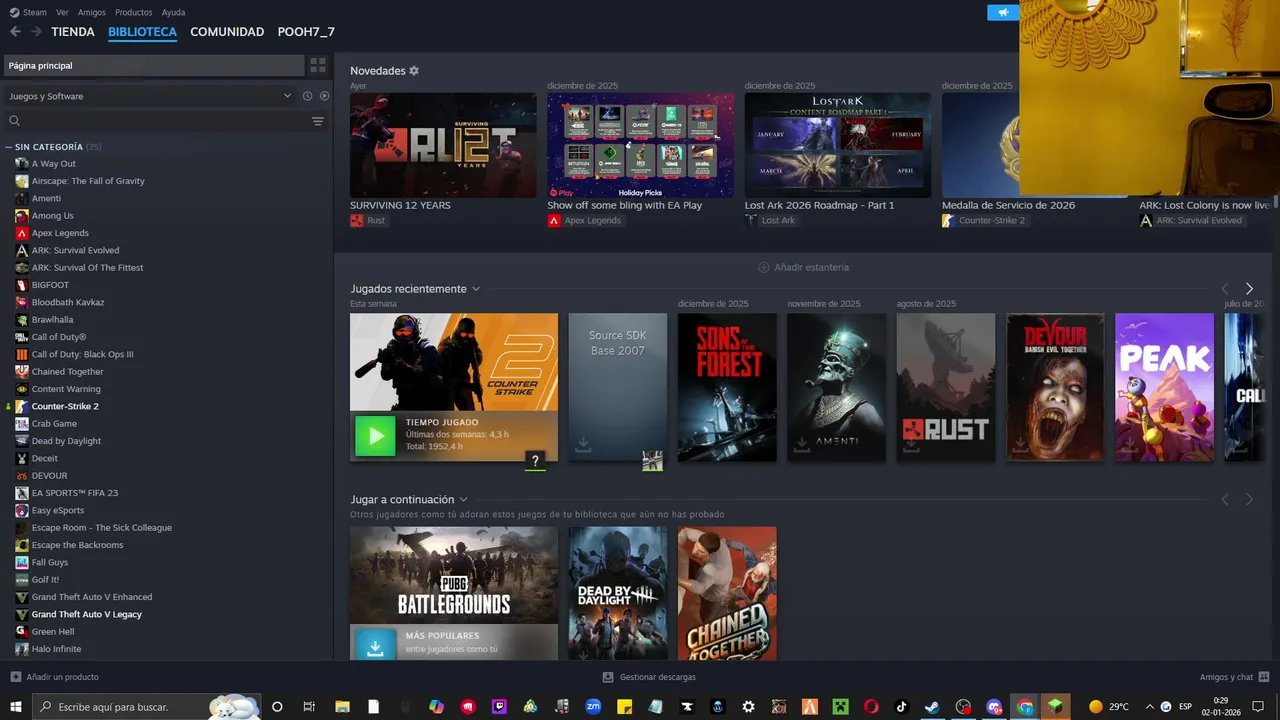Screen dimensions: 1280x720
Task: Toggle the ready-to-play filter icon
Action: coord(324,96)
